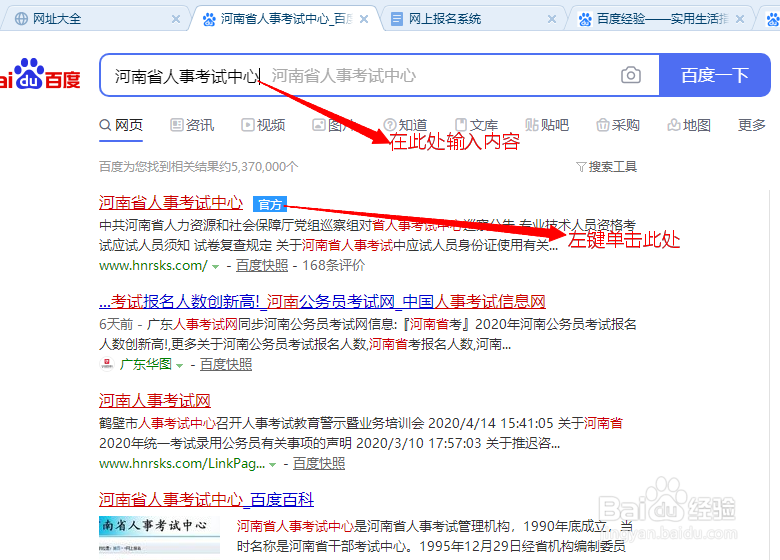Image resolution: width=780 pixels, height=560 pixels.
Task: Click the www.hnrsks.com/LinkPag... URL text
Action: tap(182, 464)
